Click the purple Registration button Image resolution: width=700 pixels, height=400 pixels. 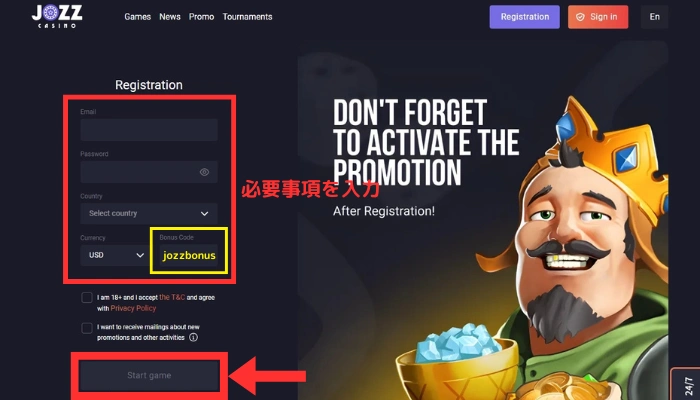525,17
